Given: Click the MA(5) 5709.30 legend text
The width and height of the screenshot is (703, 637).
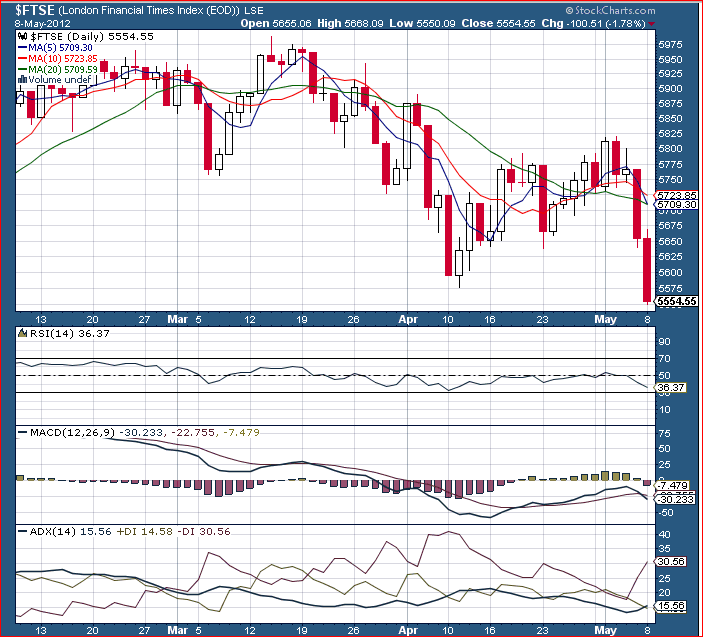Looking at the screenshot, I should (x=60, y=48).
